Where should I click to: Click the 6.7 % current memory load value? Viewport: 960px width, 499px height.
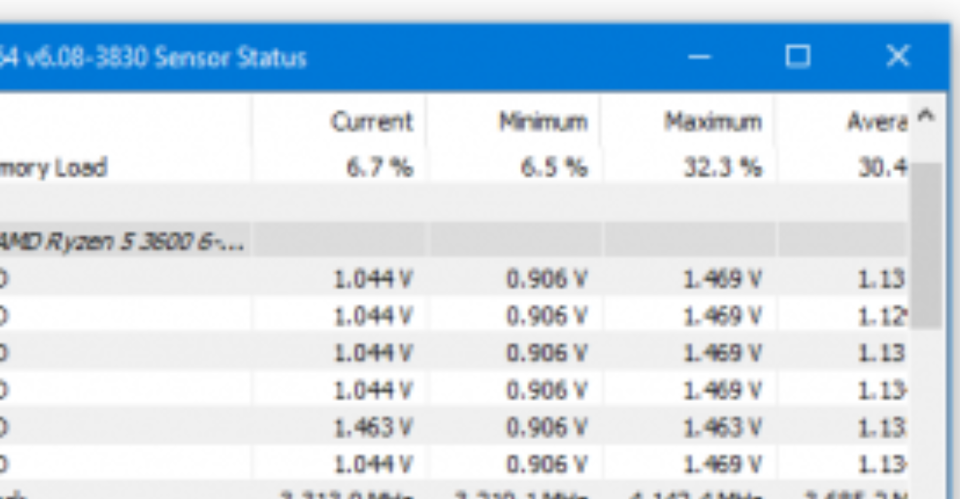pos(380,167)
